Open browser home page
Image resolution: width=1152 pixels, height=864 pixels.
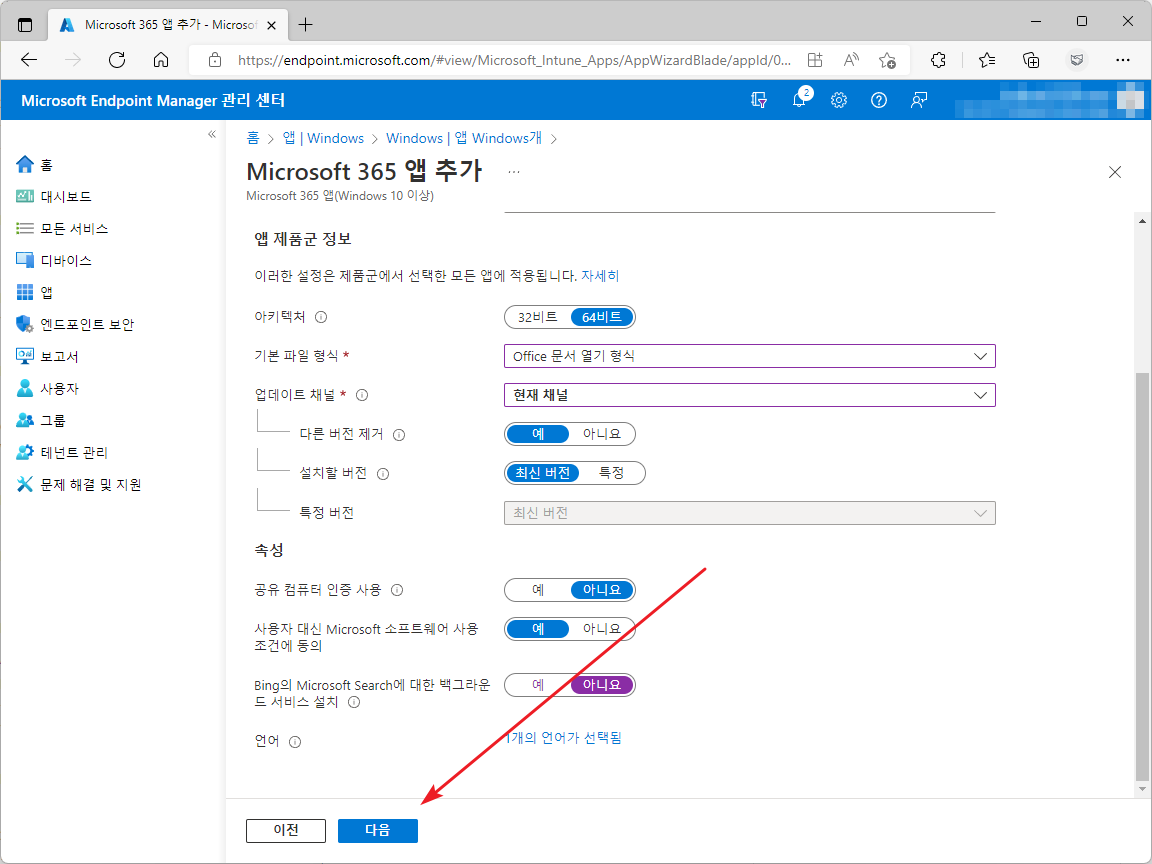click(161, 60)
